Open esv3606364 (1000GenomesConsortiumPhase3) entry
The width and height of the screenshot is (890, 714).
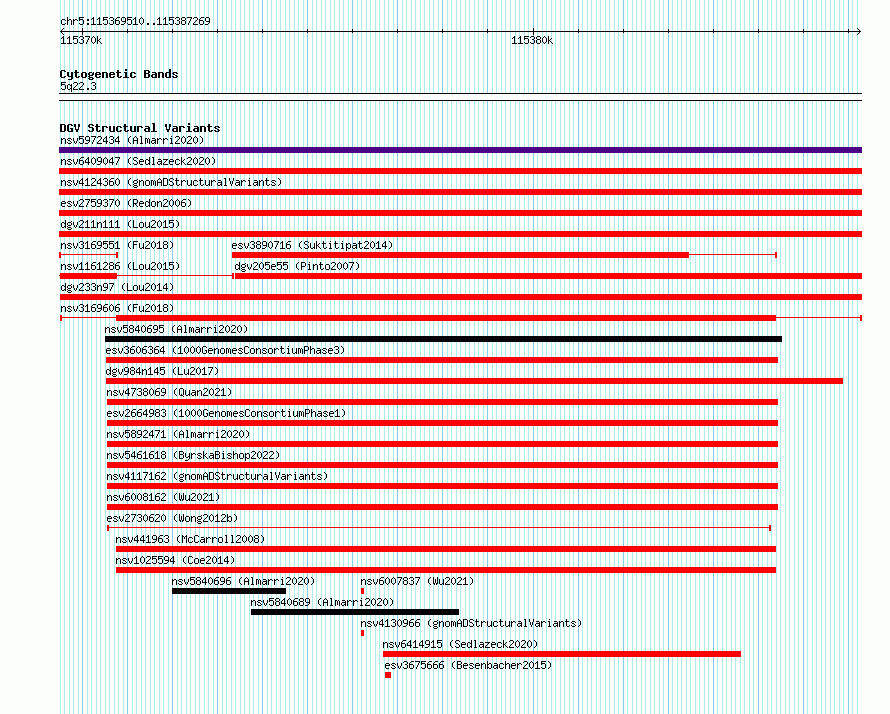coord(225,350)
